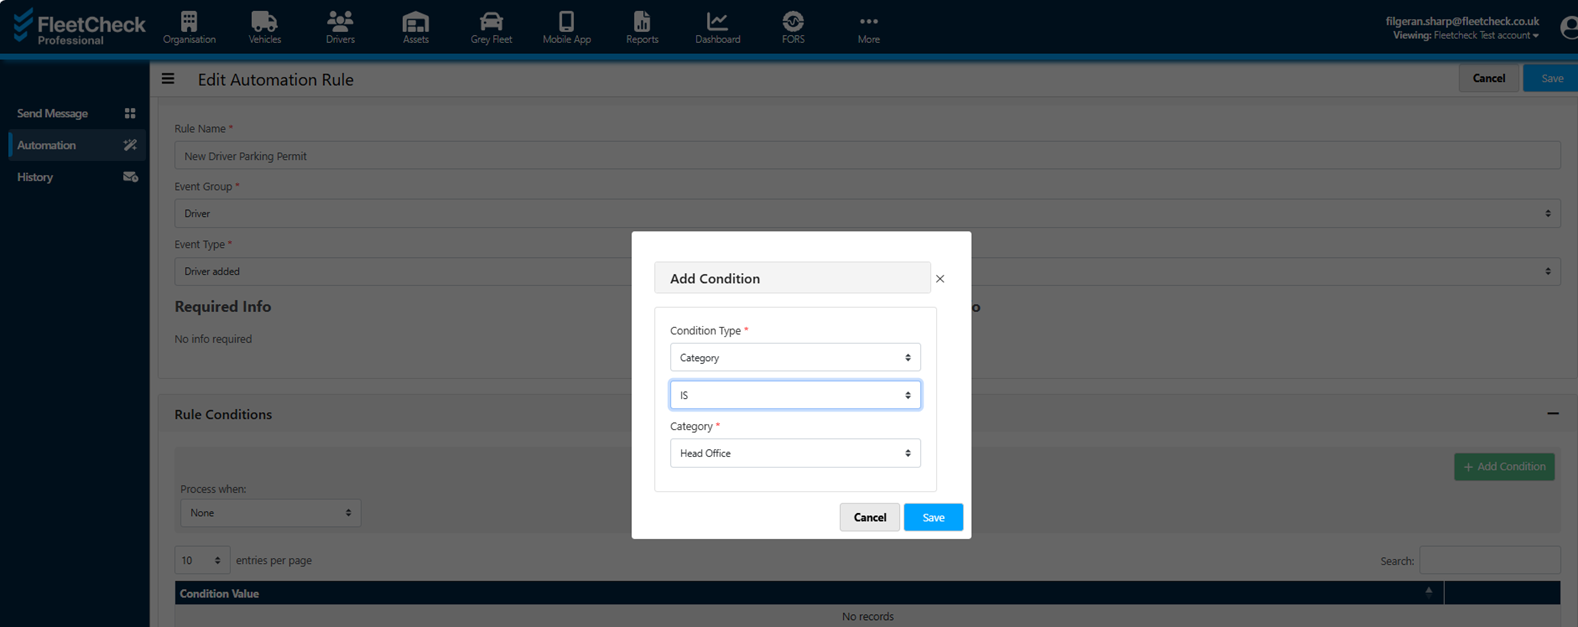1578x627 pixels.
Task: Expand the Category Head Office dropdown
Action: click(x=795, y=453)
